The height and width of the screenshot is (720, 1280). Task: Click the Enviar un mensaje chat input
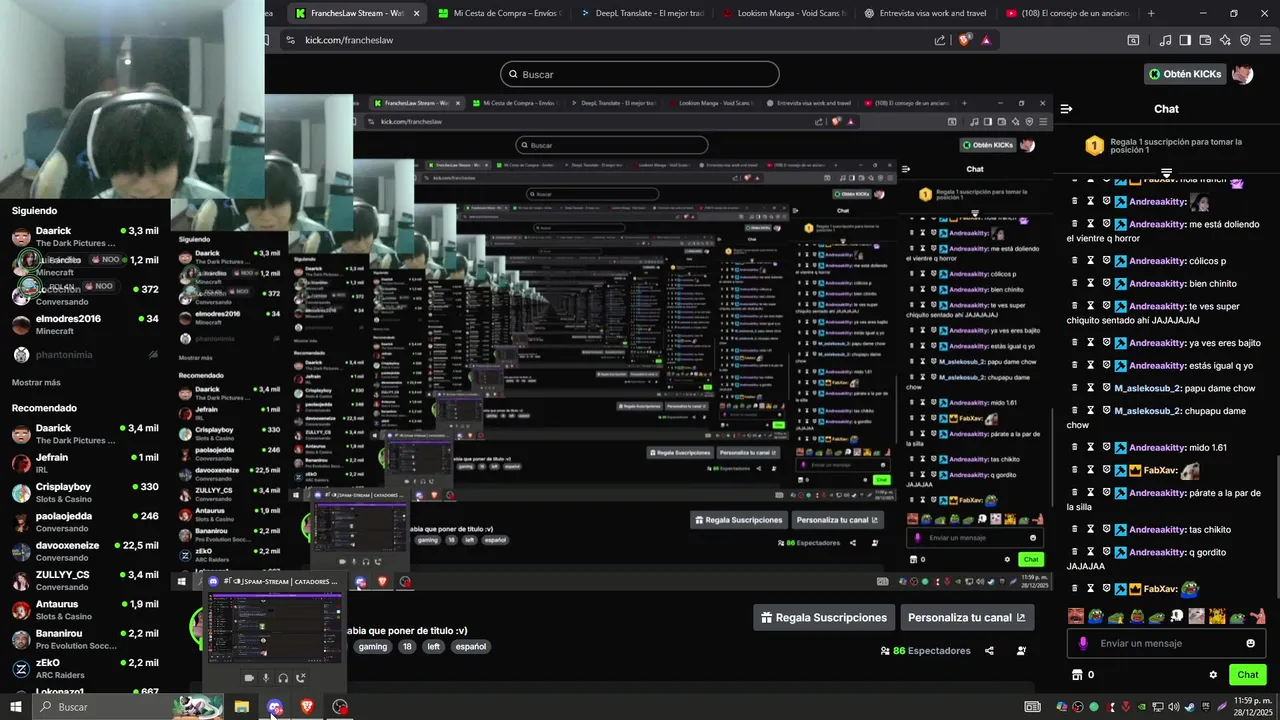1164,643
